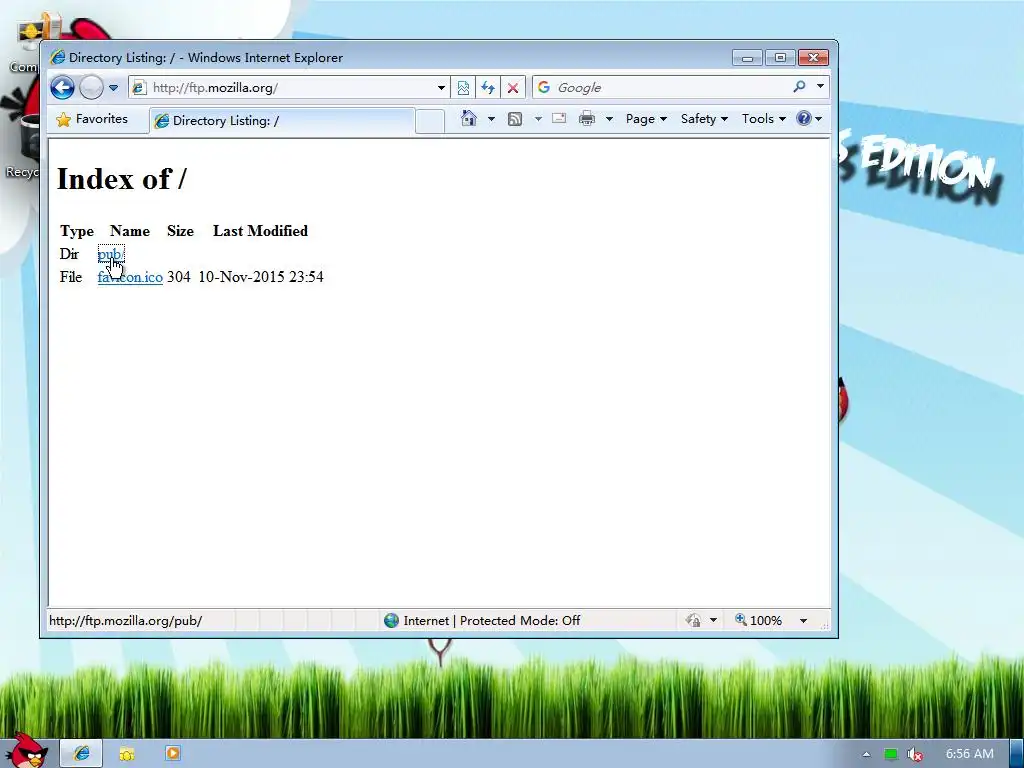Click the Read Mail icon
Screen dimensions: 1024x768
pyautogui.click(x=559, y=119)
